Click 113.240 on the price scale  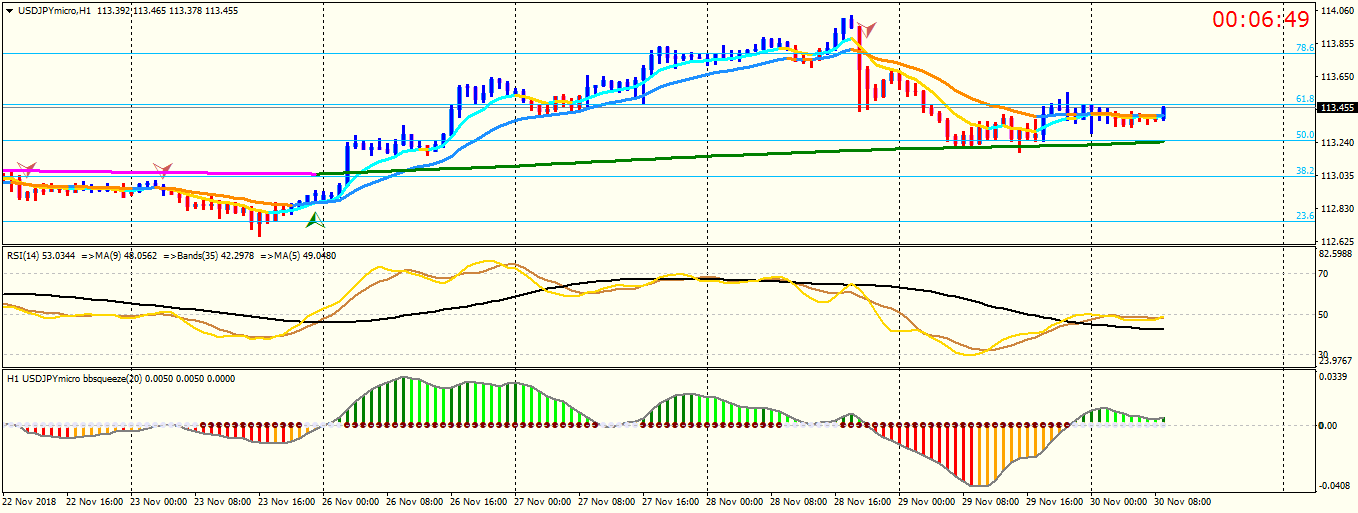coord(1337,143)
